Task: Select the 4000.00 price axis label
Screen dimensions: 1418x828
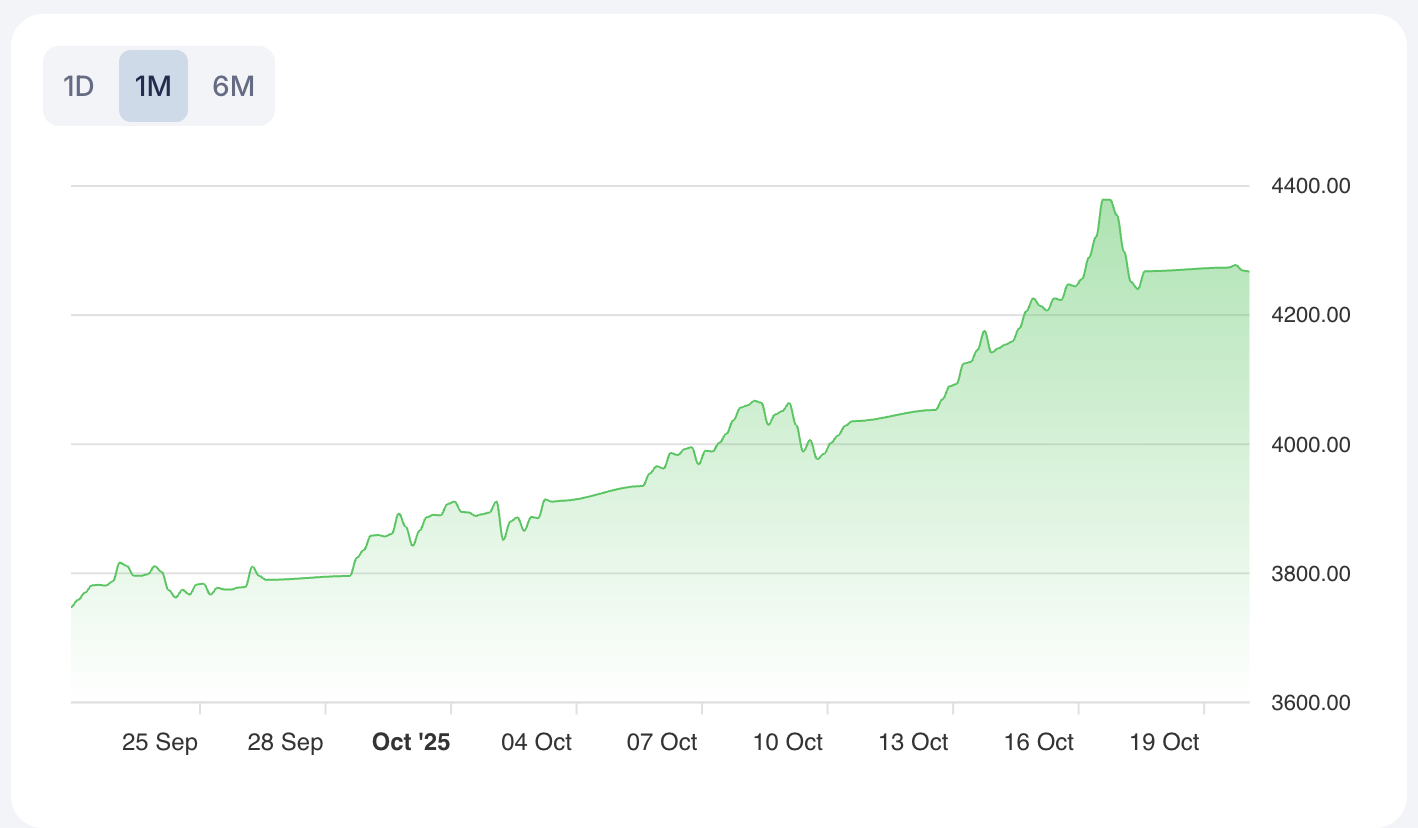Action: (1308, 444)
